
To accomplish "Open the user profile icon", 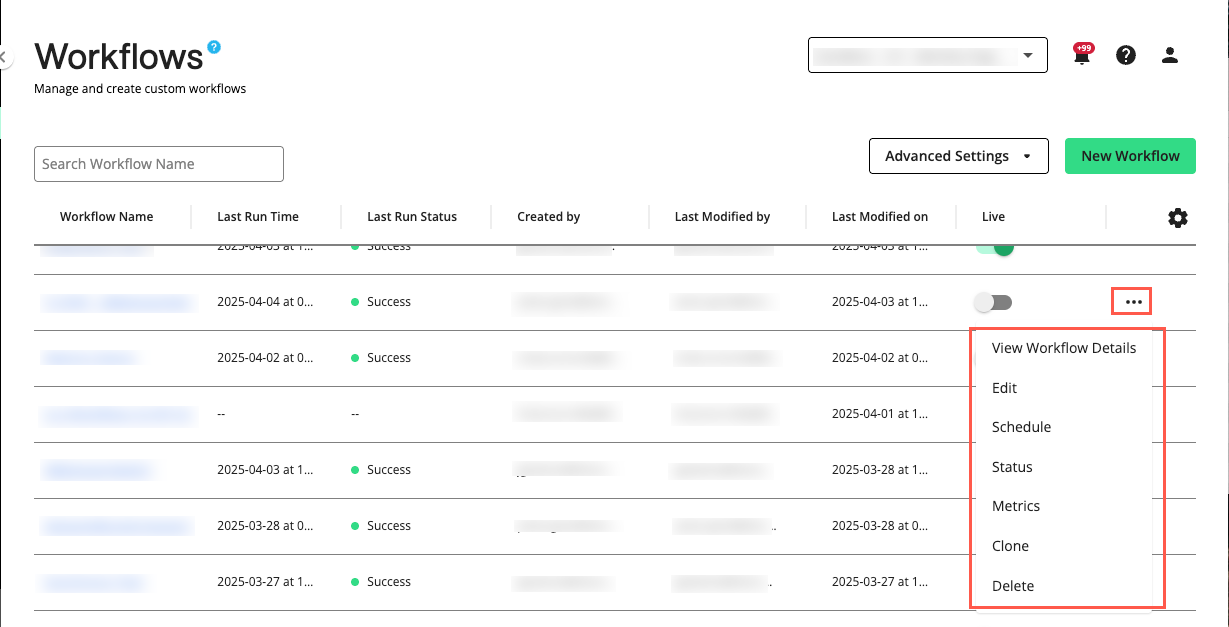I will click(x=1170, y=56).
